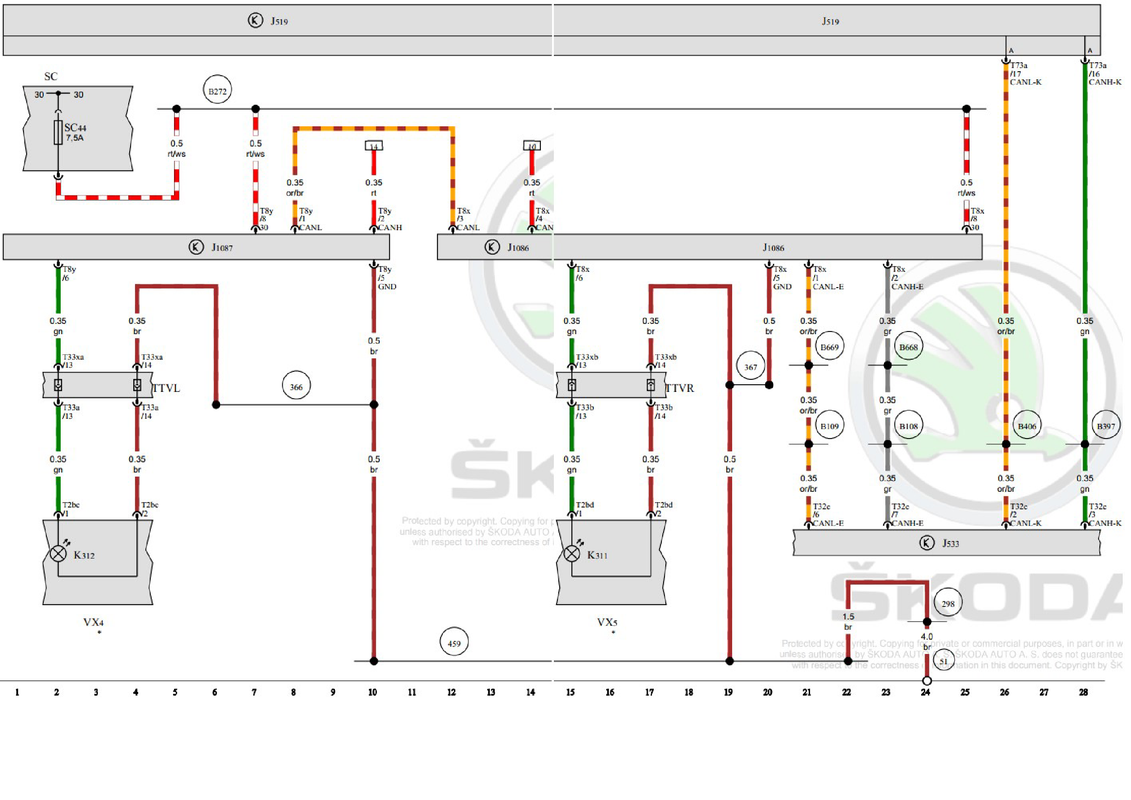Click the K symbol beside J1087
The height and width of the screenshot is (800, 1131).
click(x=195, y=247)
